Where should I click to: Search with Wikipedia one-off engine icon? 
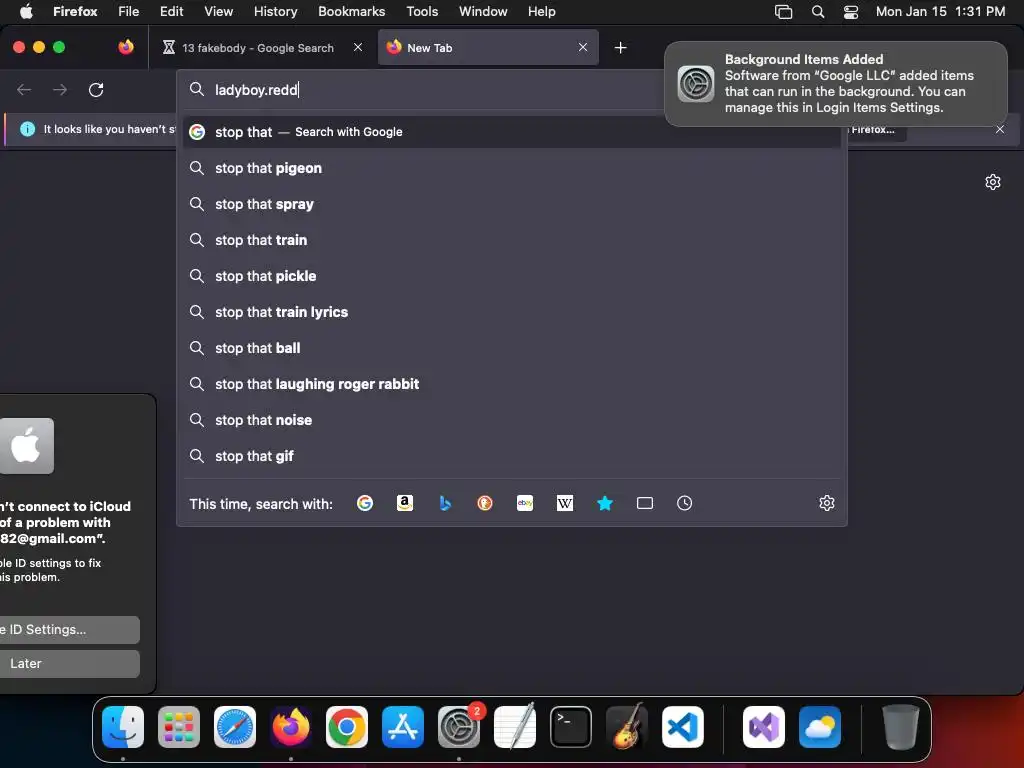(565, 503)
